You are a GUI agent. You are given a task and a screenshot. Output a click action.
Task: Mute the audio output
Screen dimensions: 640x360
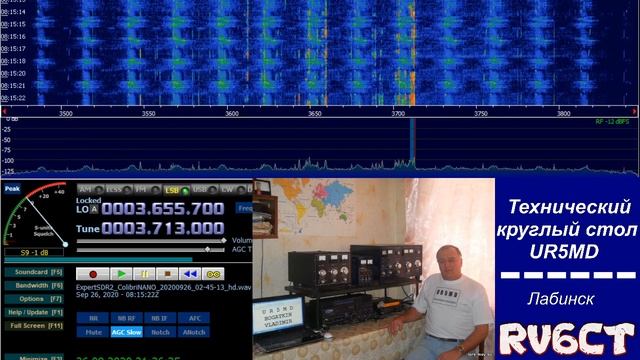93,332
